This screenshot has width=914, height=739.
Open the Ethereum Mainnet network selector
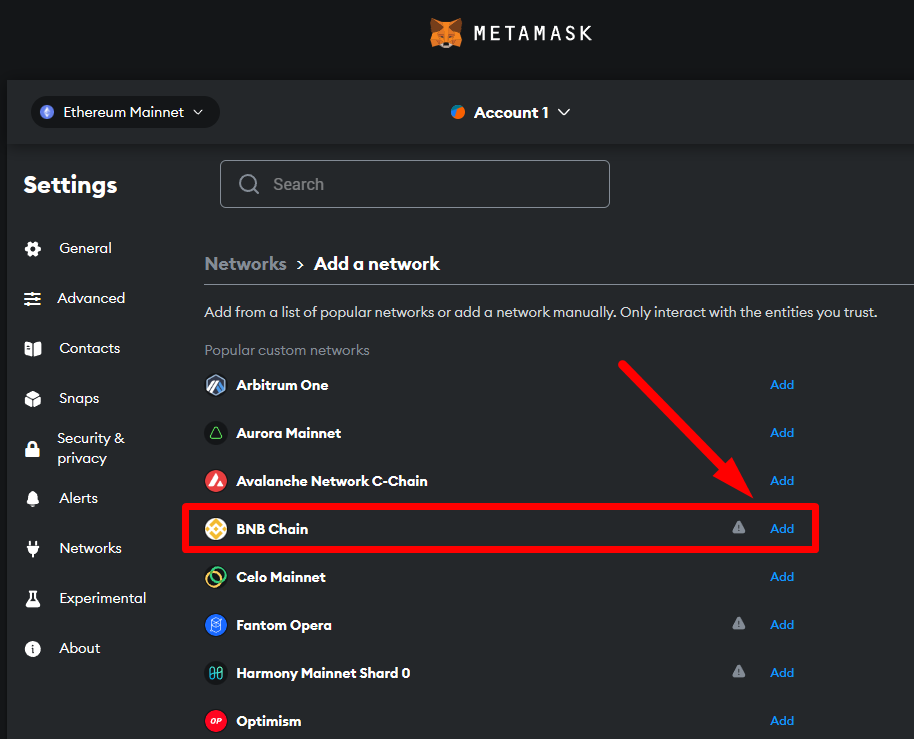pos(124,112)
